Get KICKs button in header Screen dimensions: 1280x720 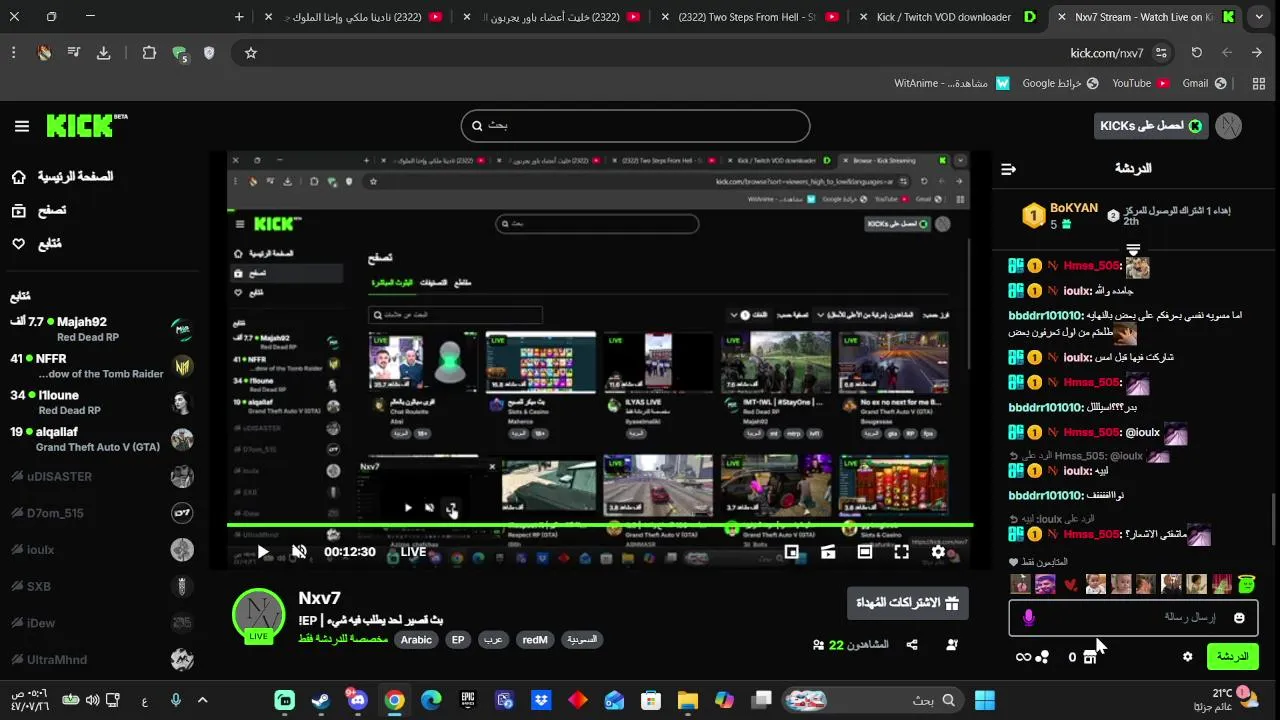click(1151, 126)
